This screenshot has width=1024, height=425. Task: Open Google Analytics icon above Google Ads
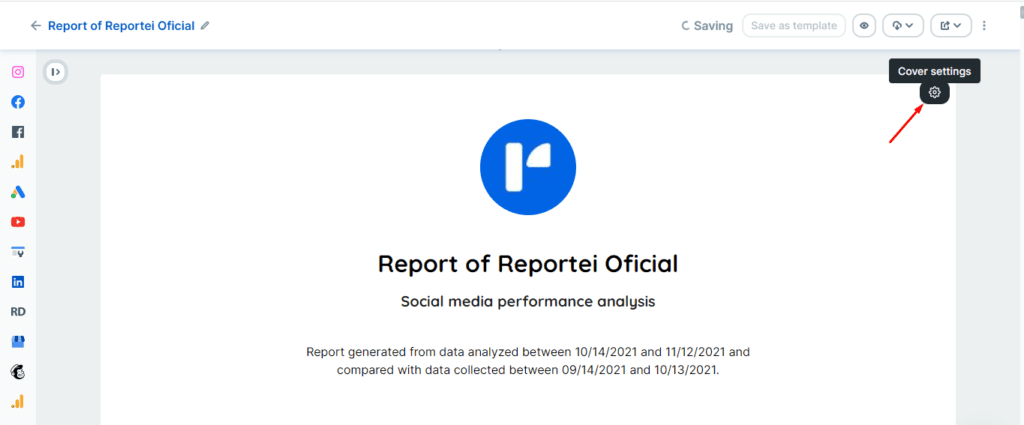[18, 162]
